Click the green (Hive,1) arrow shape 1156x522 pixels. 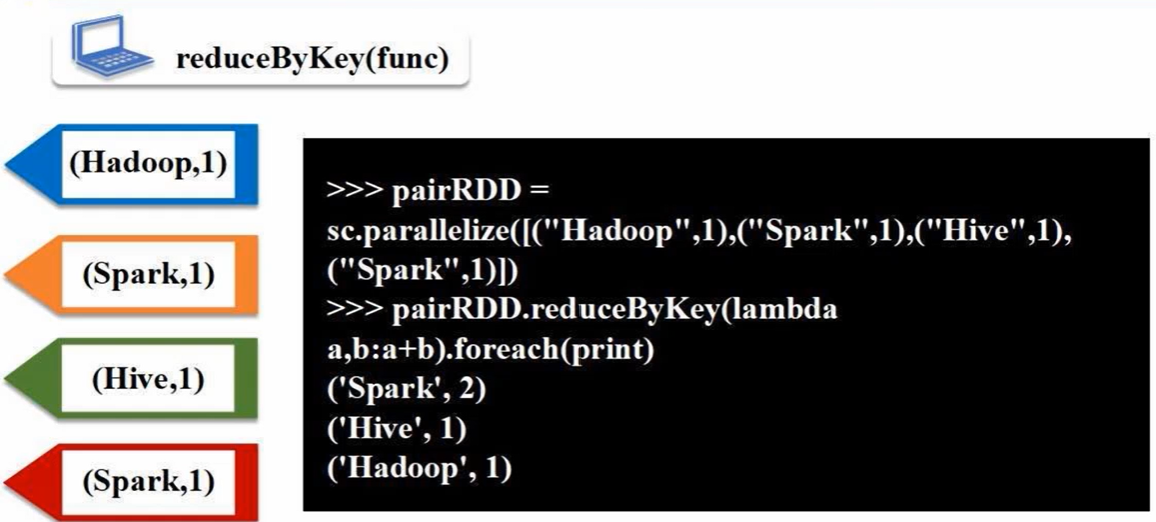click(x=132, y=379)
